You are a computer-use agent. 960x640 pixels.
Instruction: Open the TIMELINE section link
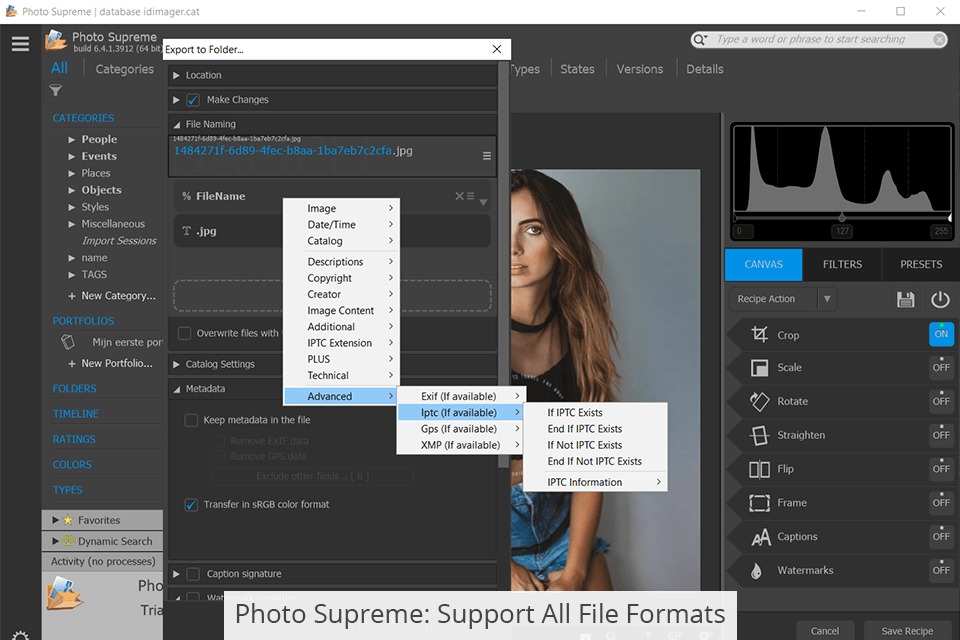click(76, 414)
